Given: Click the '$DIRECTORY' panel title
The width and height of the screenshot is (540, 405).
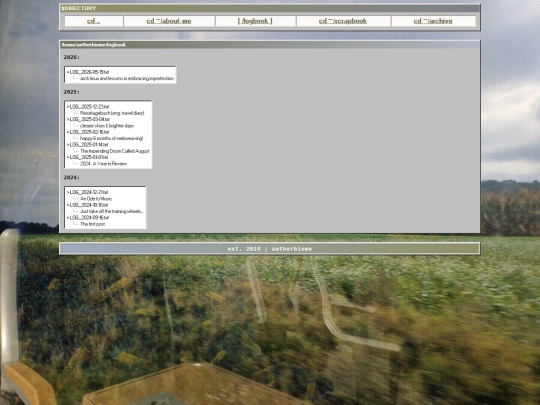Looking at the screenshot, I should click(79, 8).
